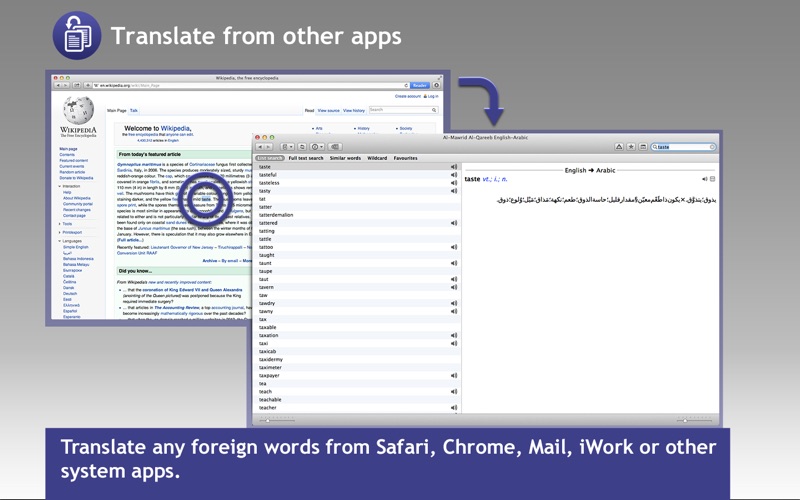Click the Wikipedia search box
The image size is (800, 500).
(403, 110)
